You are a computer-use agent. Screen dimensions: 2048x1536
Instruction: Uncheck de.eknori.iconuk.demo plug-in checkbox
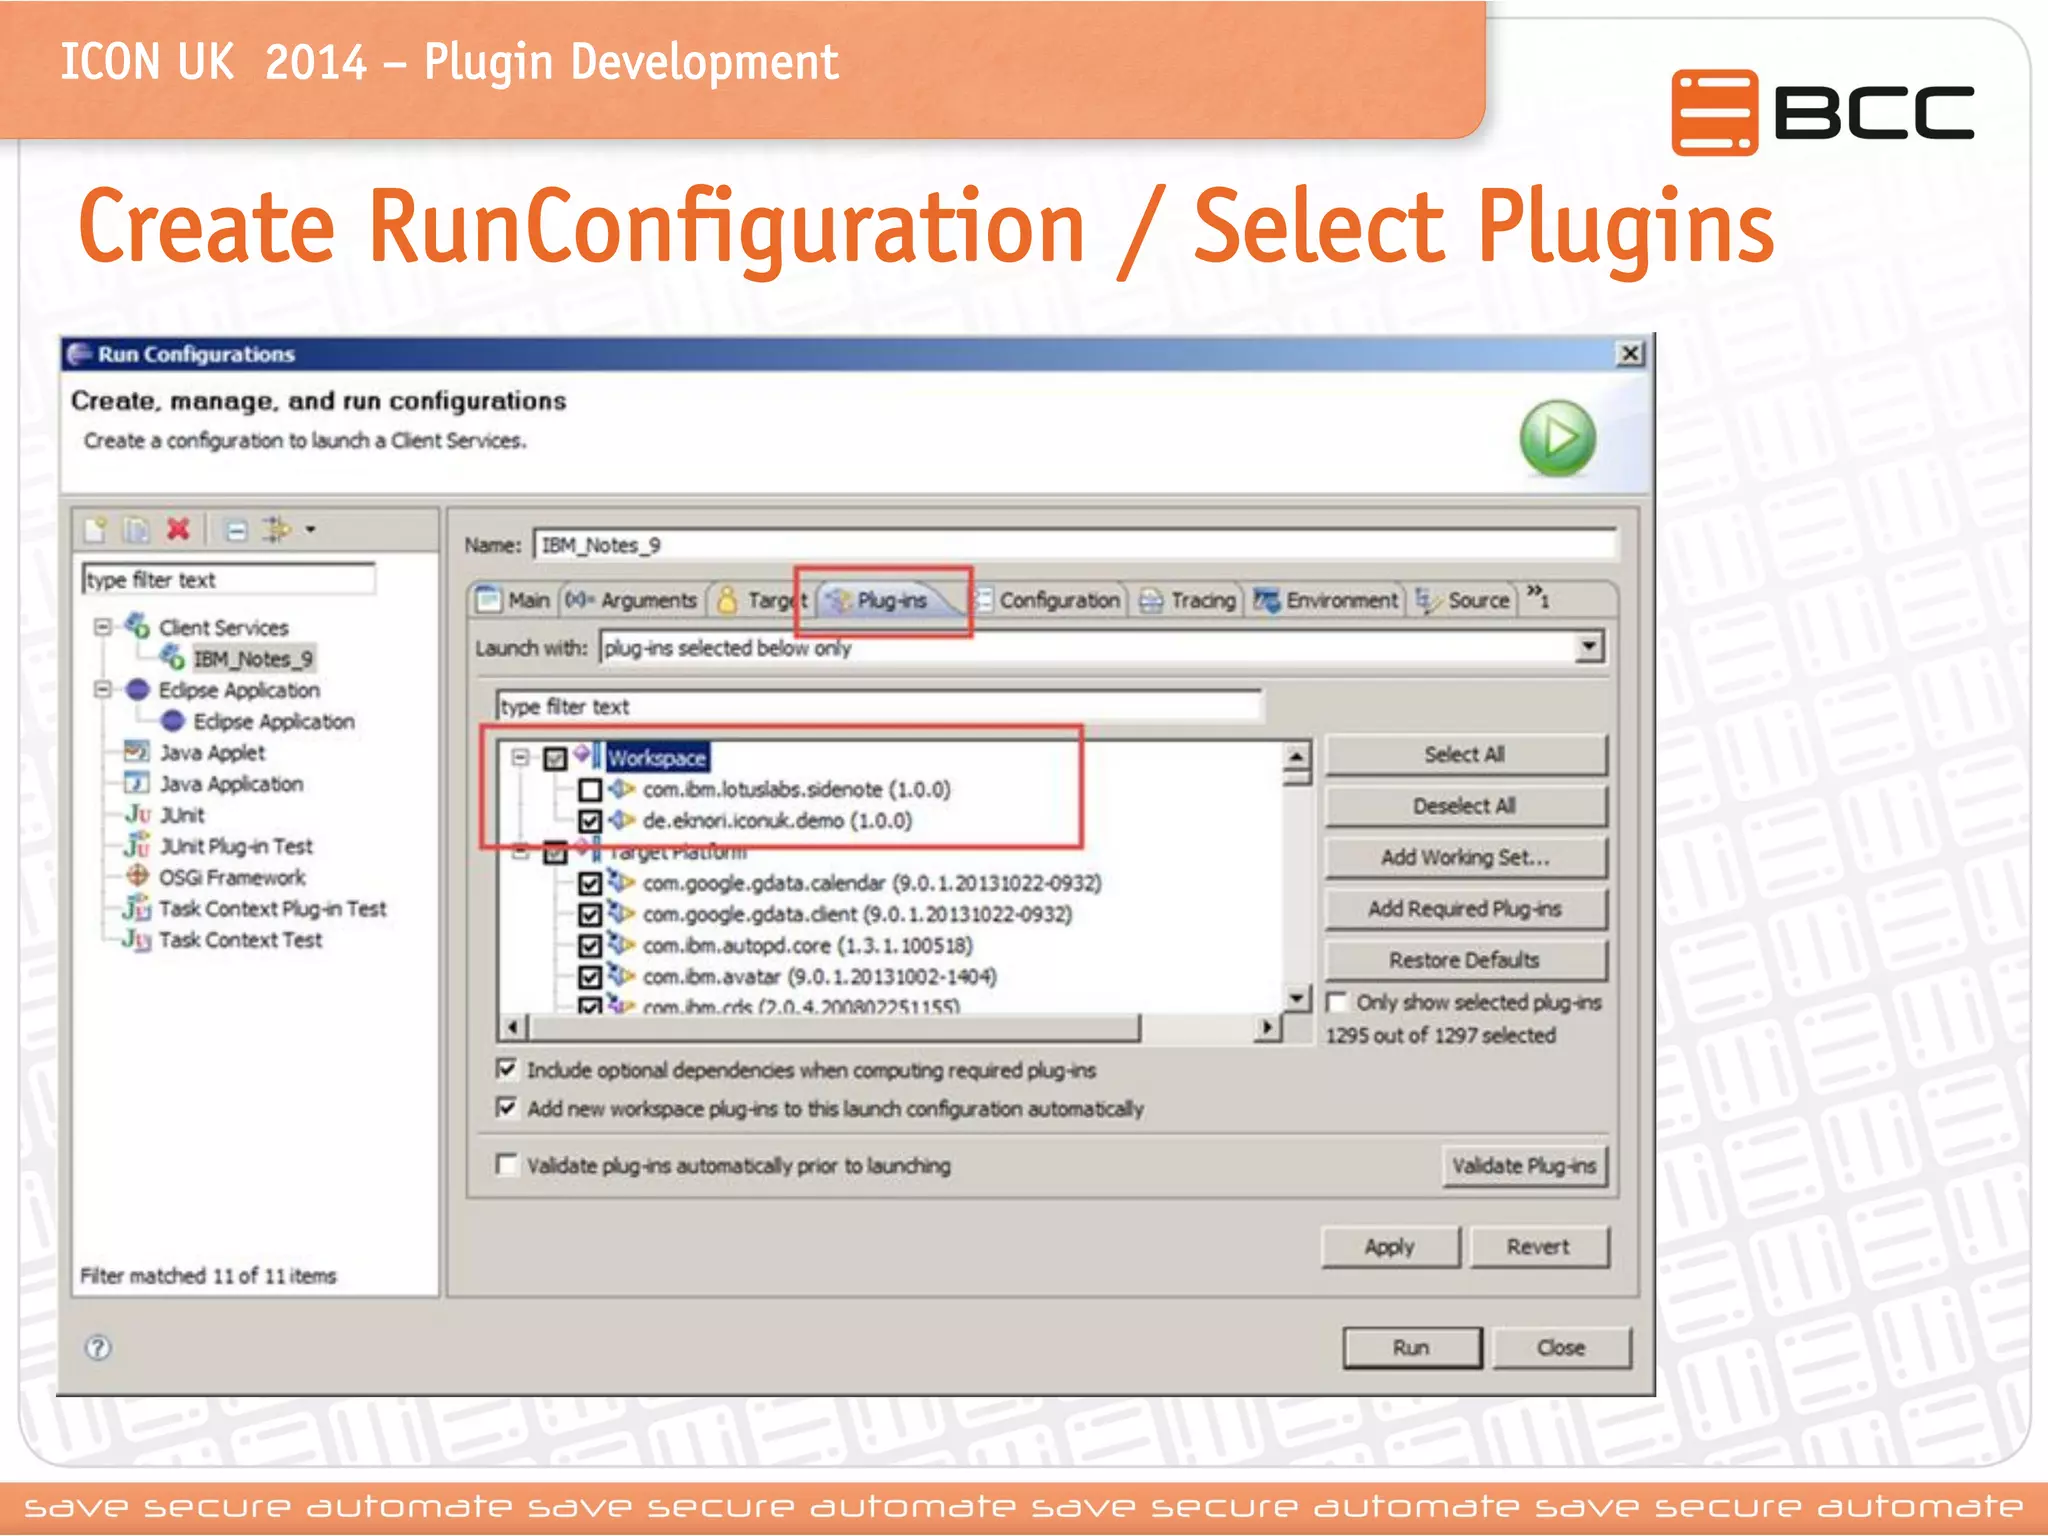coord(590,821)
